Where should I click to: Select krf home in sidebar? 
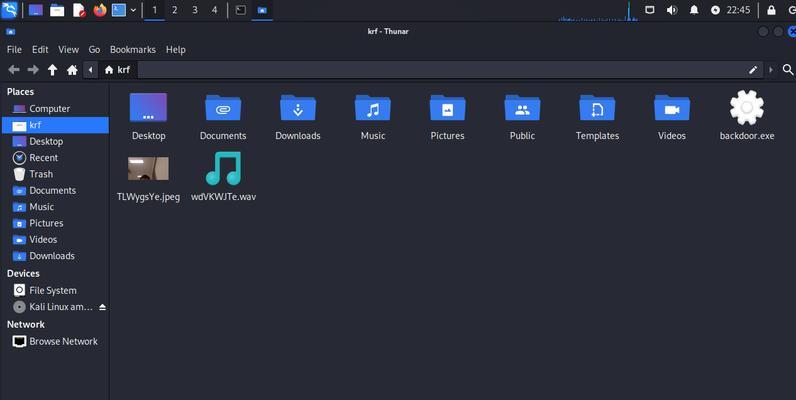(55, 125)
